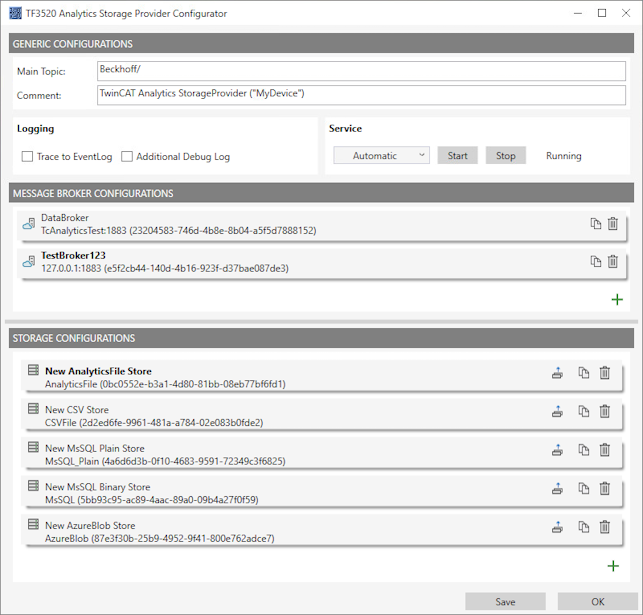The image size is (643, 615).
Task: Copy the New MsSQL Binary Store configuration
Action: click(584, 489)
